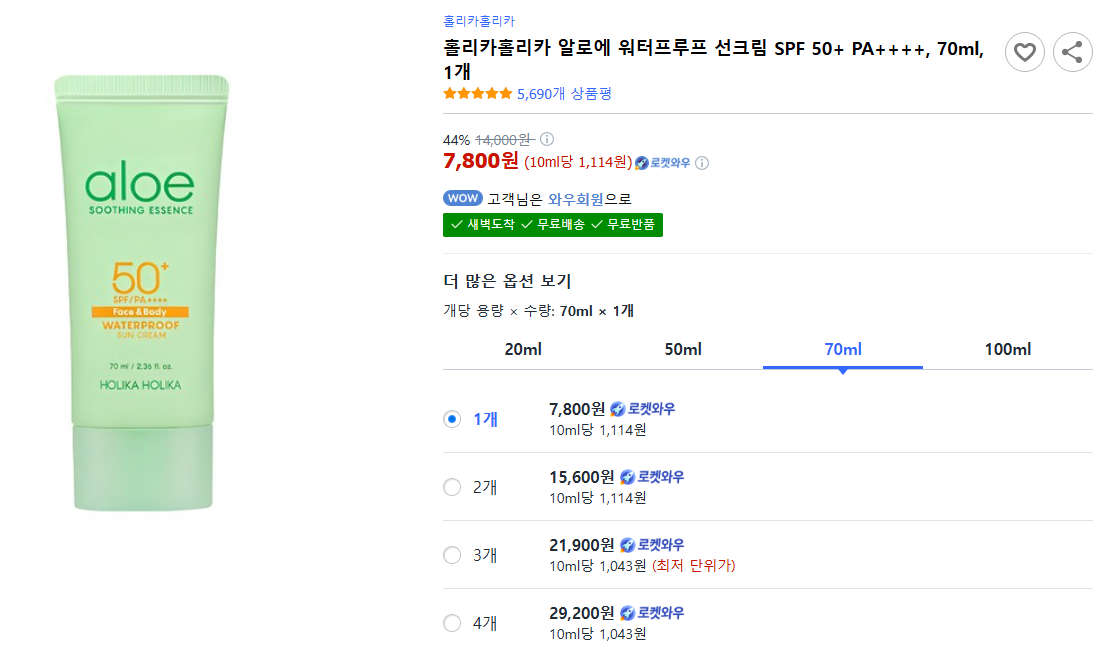Click the WOW membership badge

pyautogui.click(x=462, y=199)
